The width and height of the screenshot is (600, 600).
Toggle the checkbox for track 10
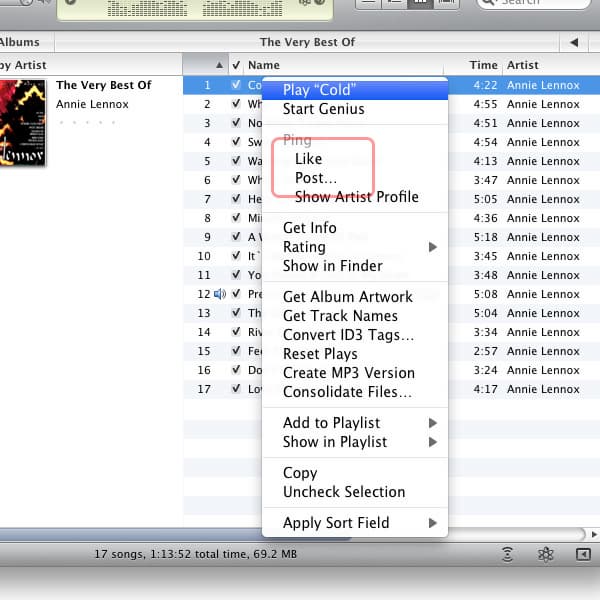(236, 256)
